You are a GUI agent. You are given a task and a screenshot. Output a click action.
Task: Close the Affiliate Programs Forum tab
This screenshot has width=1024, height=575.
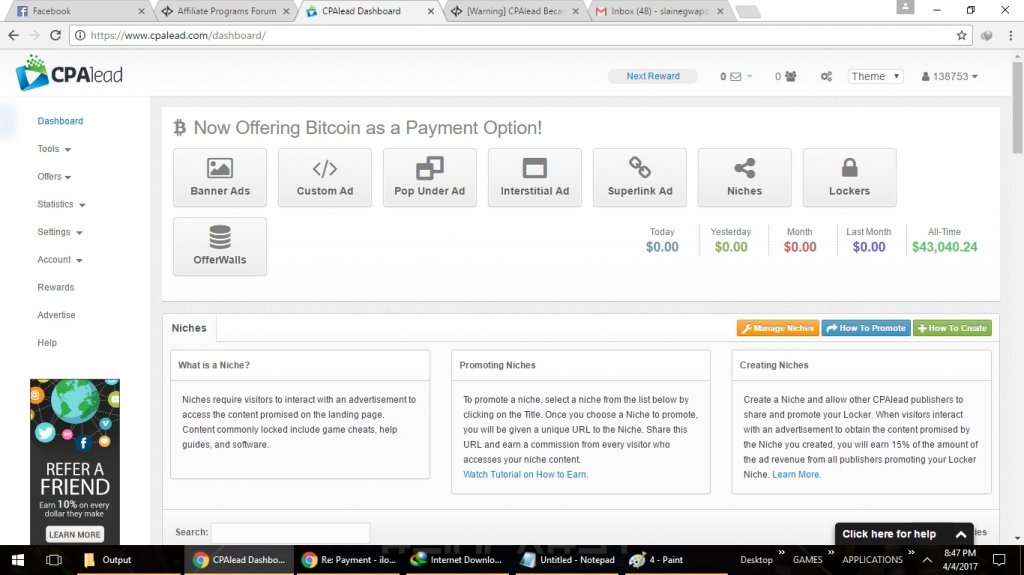pyautogui.click(x=286, y=11)
